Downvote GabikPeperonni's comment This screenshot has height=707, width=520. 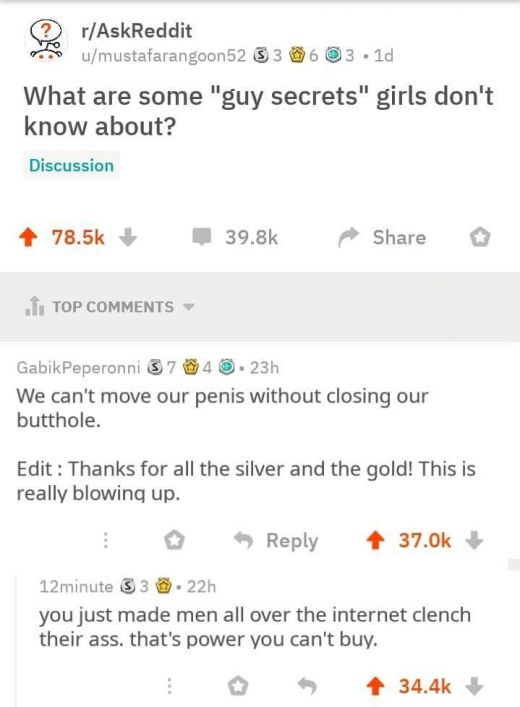click(474, 540)
